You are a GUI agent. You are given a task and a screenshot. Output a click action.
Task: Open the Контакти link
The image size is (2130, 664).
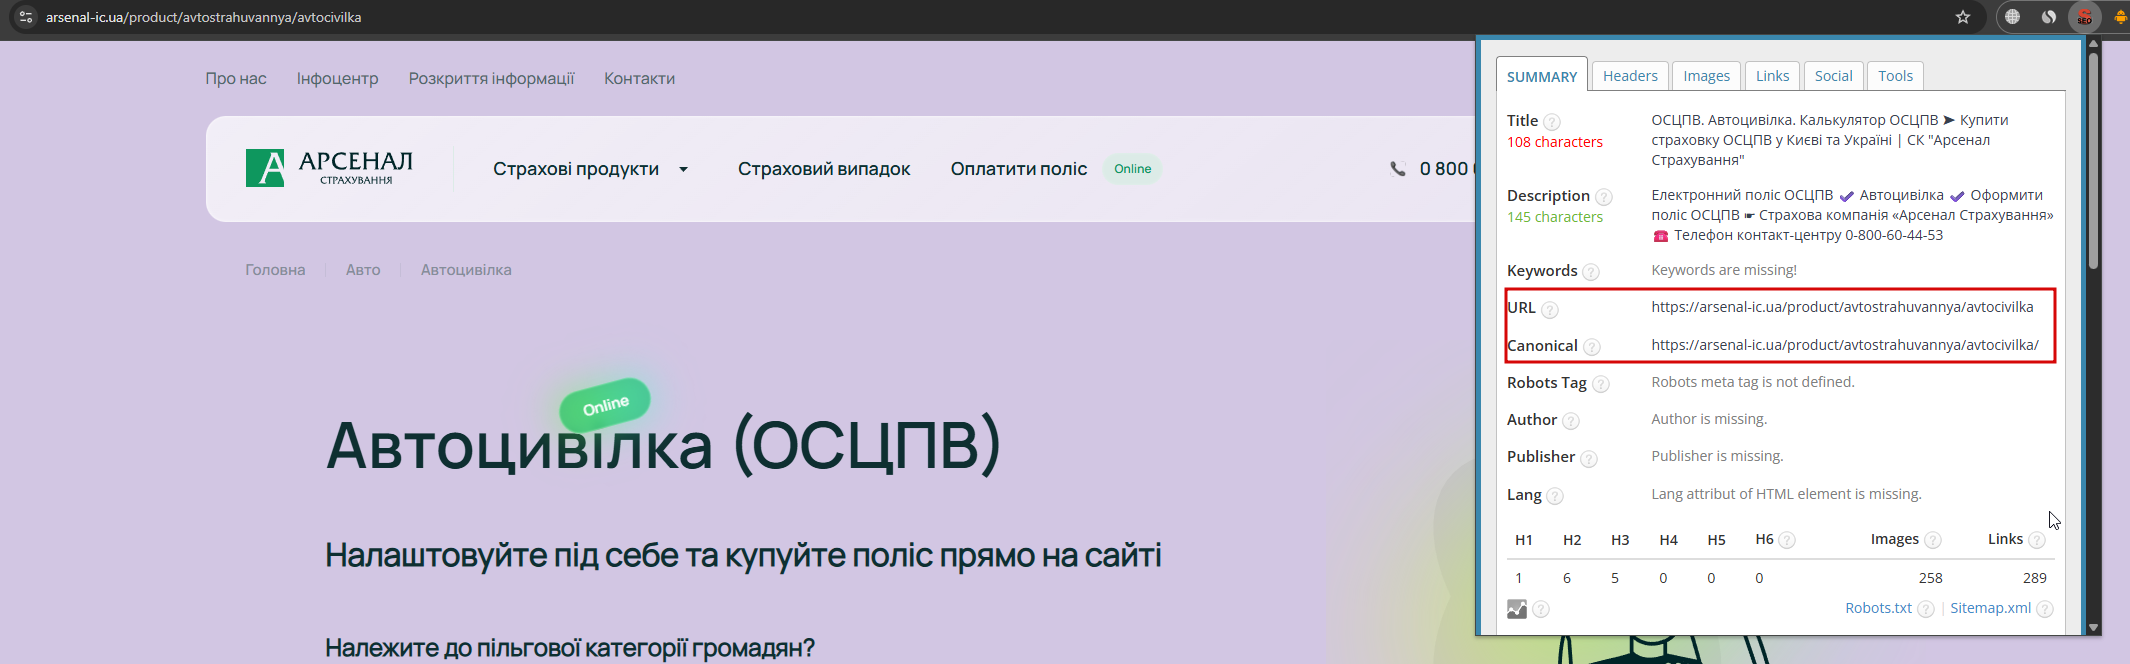639,78
